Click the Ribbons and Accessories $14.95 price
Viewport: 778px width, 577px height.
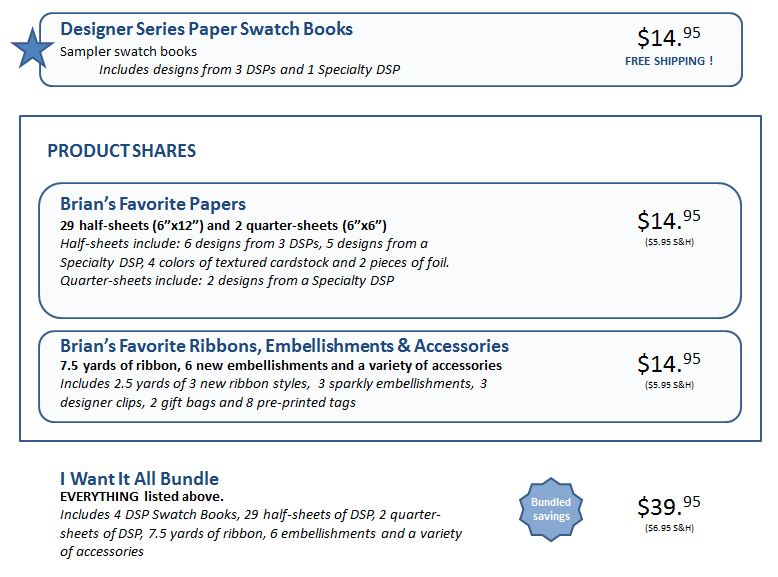[669, 362]
